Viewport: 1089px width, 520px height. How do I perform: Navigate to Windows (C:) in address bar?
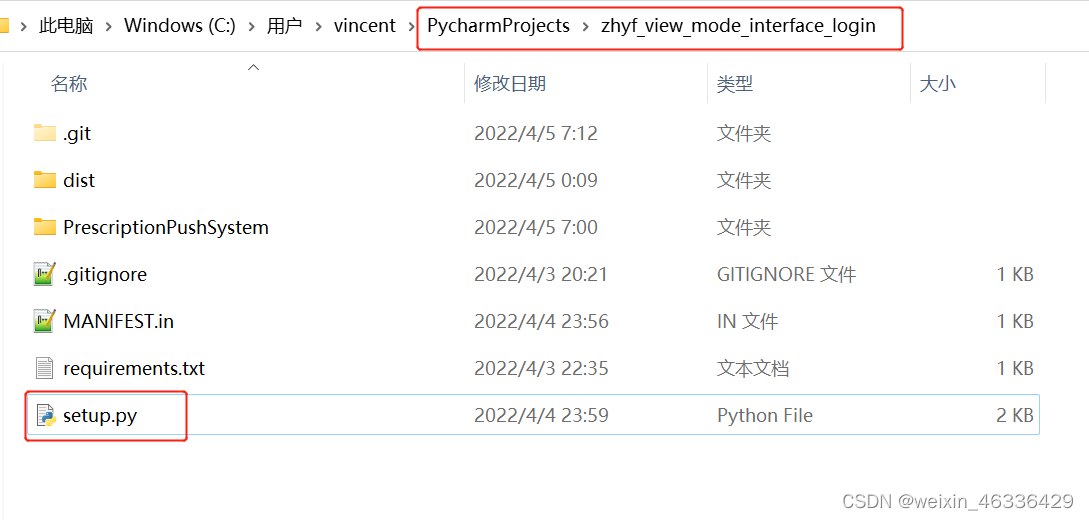tap(180, 26)
